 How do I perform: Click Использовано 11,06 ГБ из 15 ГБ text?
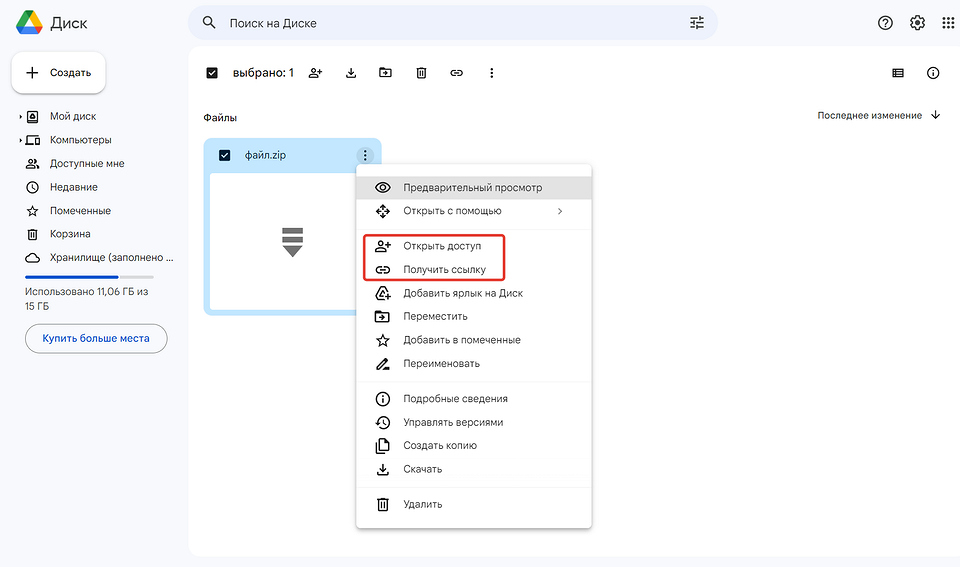(x=86, y=299)
